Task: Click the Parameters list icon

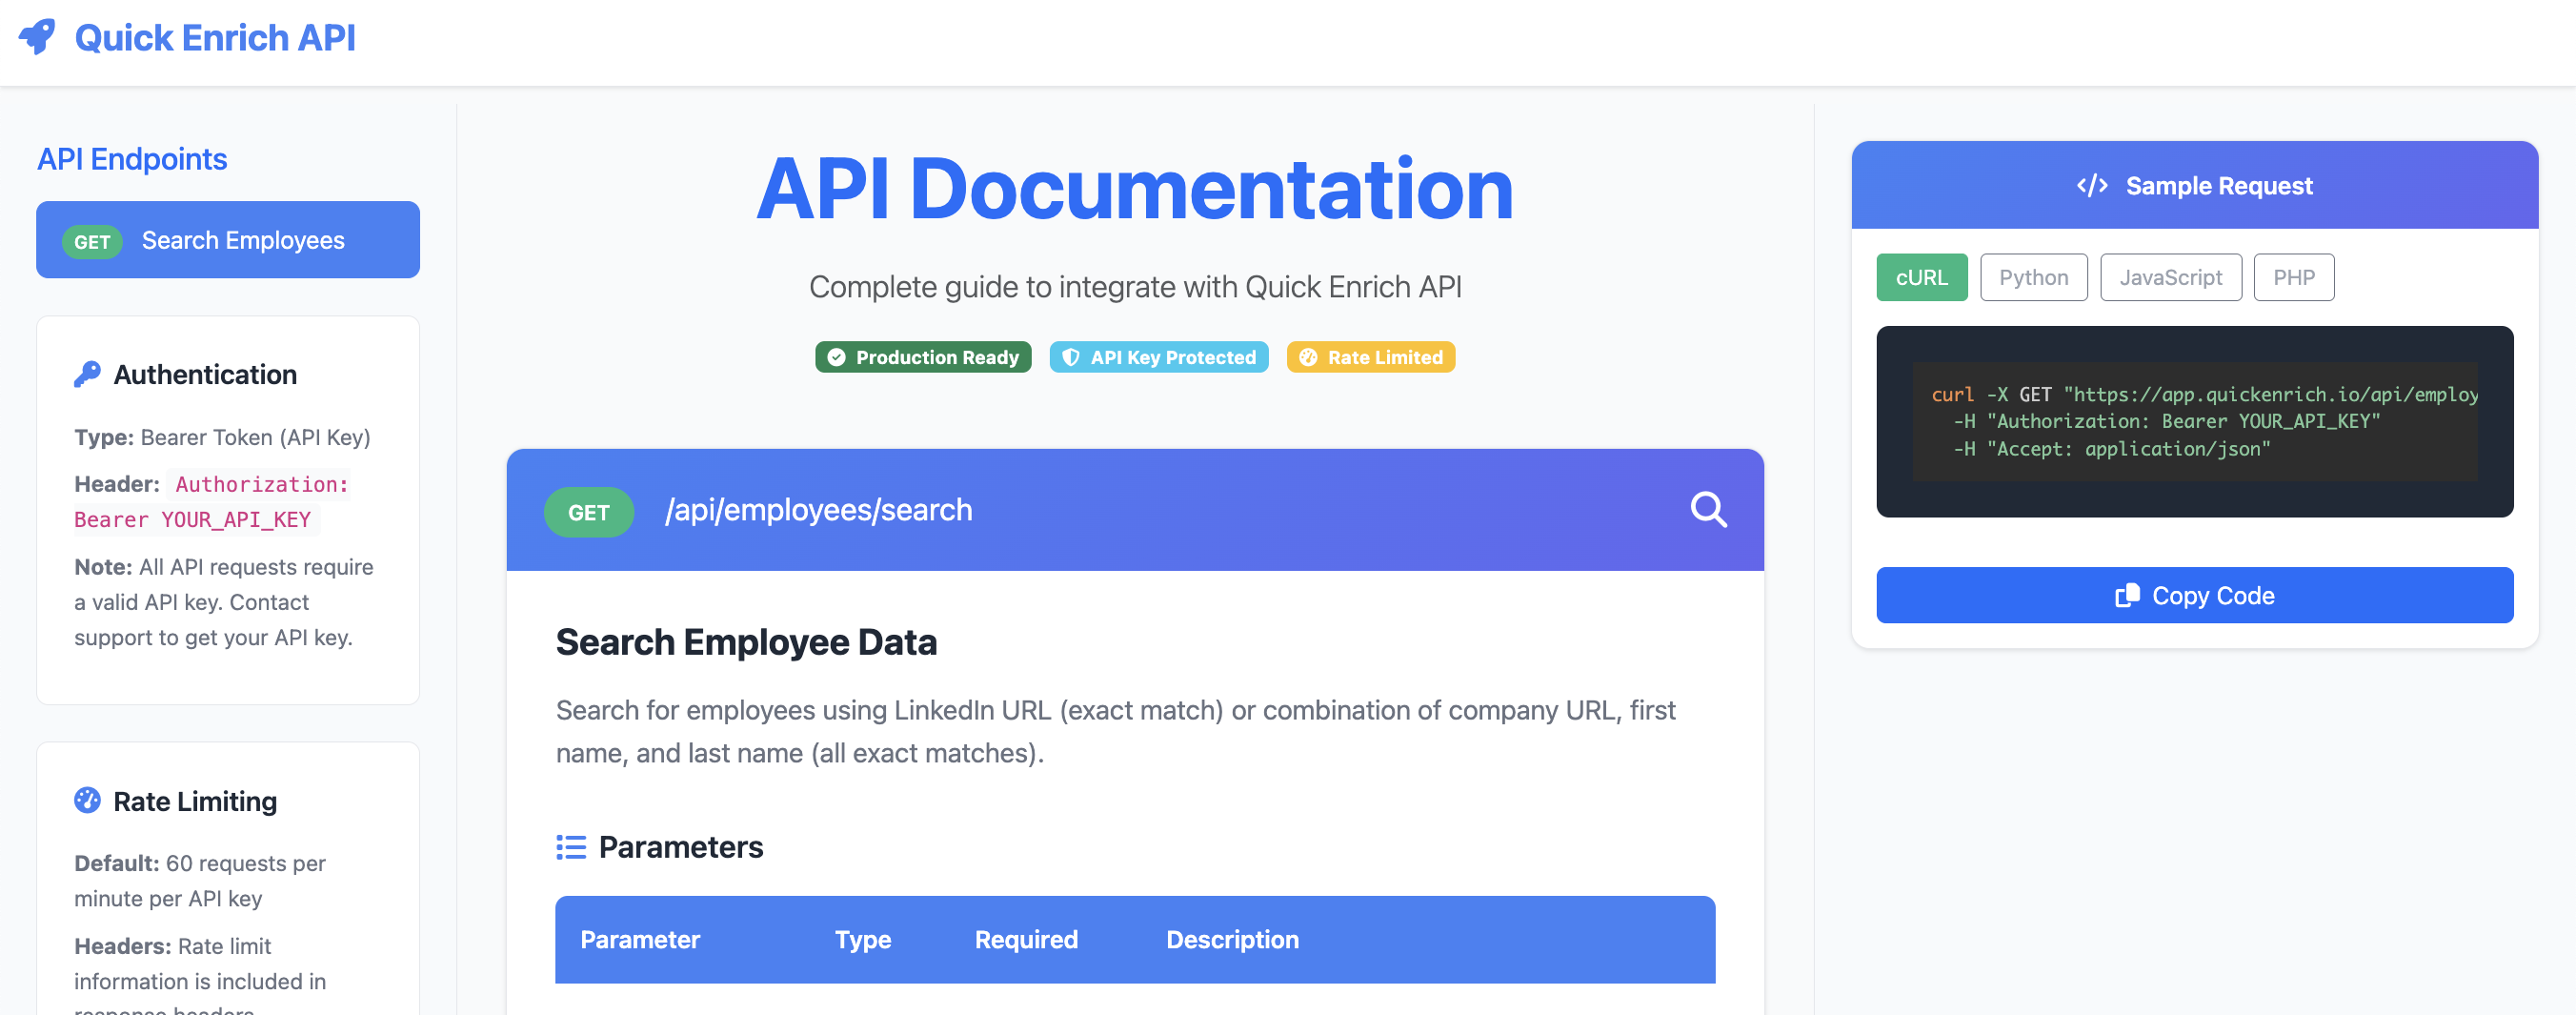Action: 571,847
